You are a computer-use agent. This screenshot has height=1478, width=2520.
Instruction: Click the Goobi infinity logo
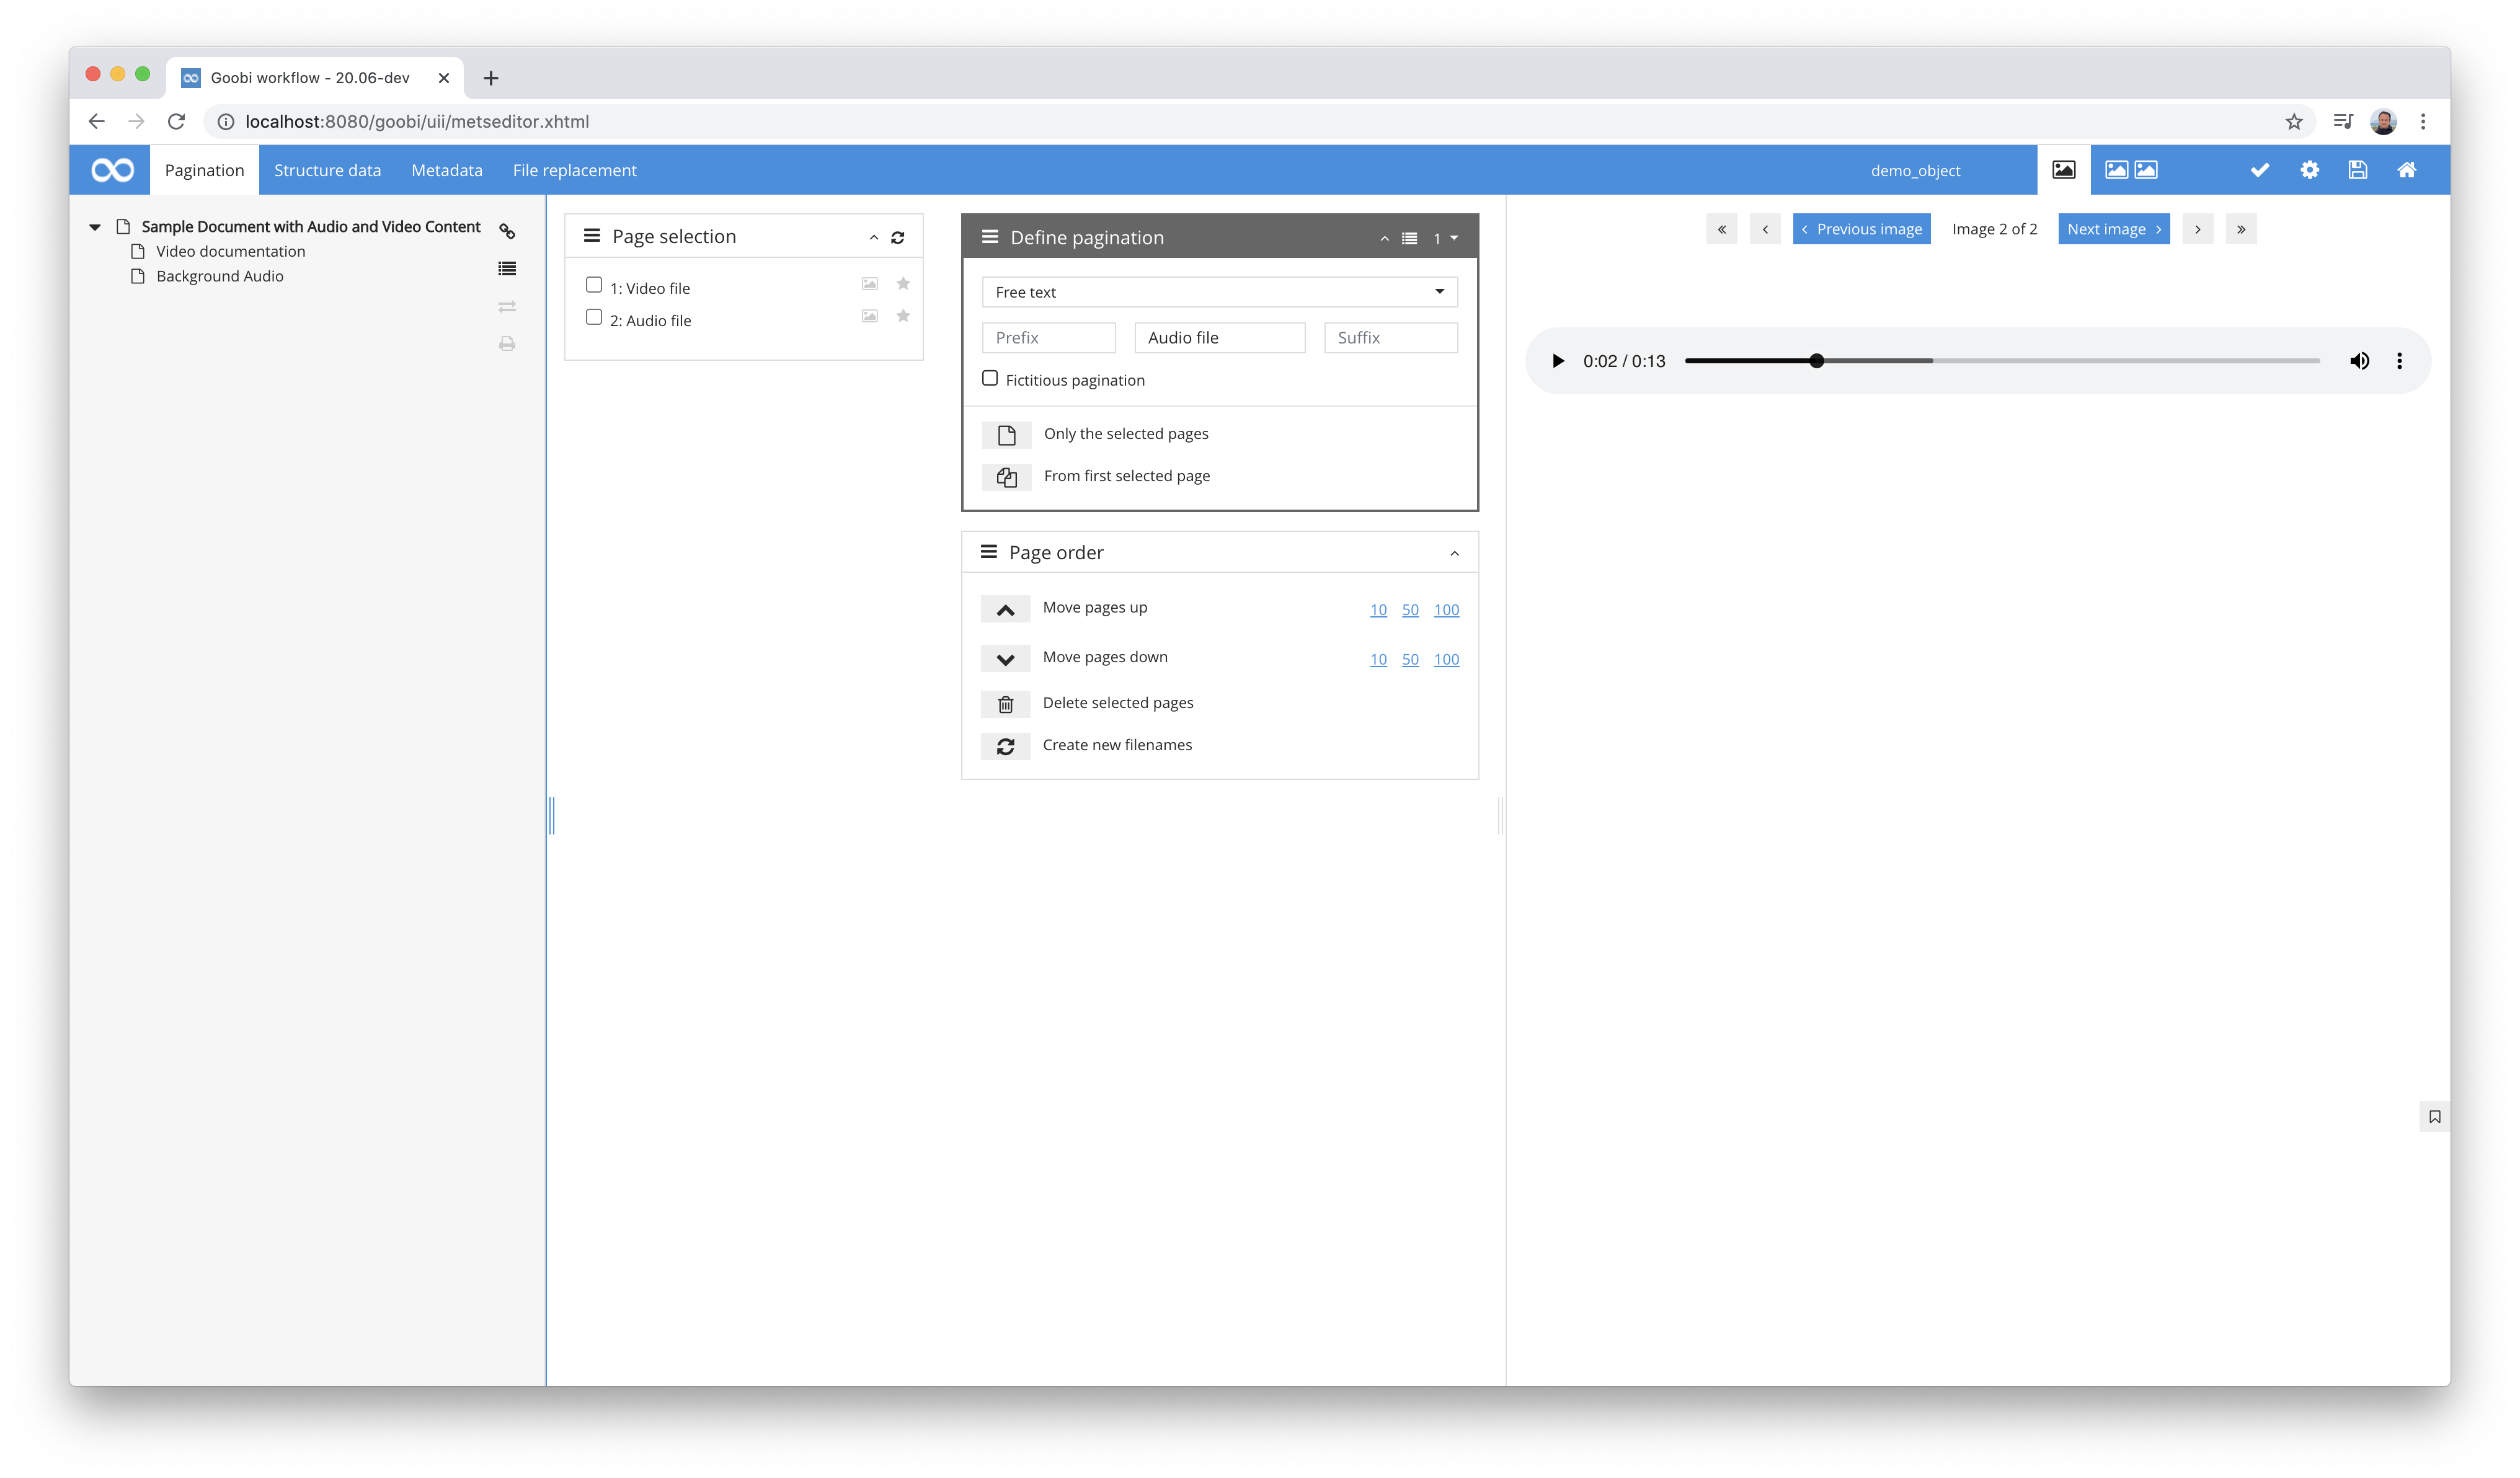tap(112, 170)
